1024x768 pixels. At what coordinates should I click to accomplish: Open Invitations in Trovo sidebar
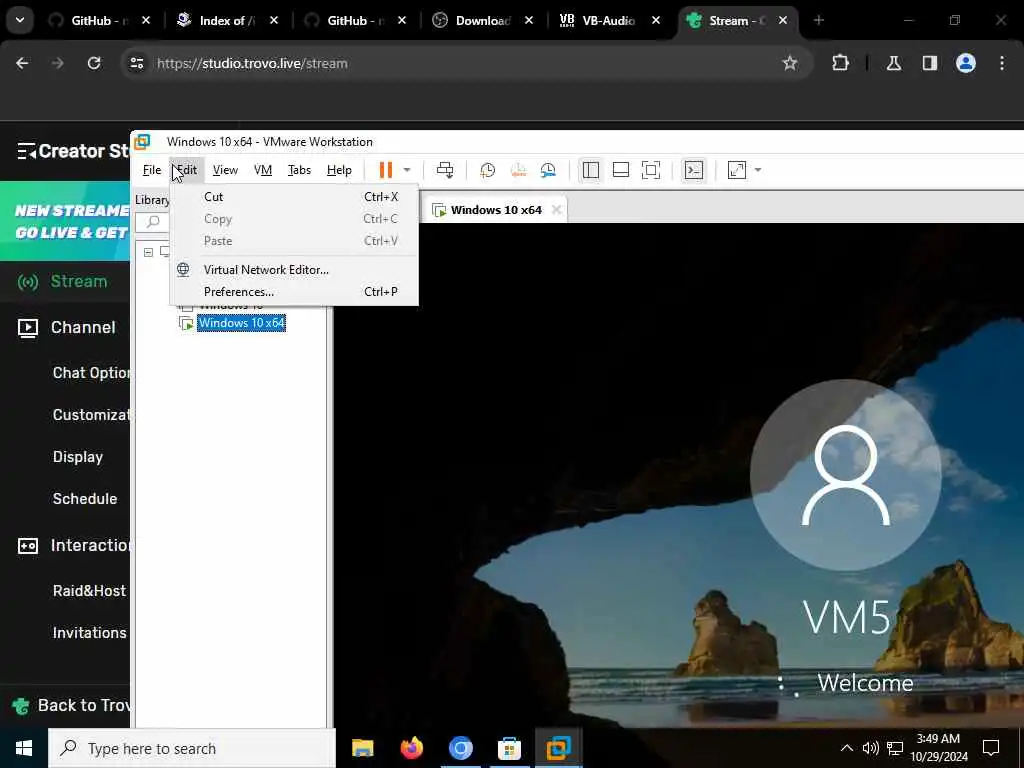[x=89, y=632]
